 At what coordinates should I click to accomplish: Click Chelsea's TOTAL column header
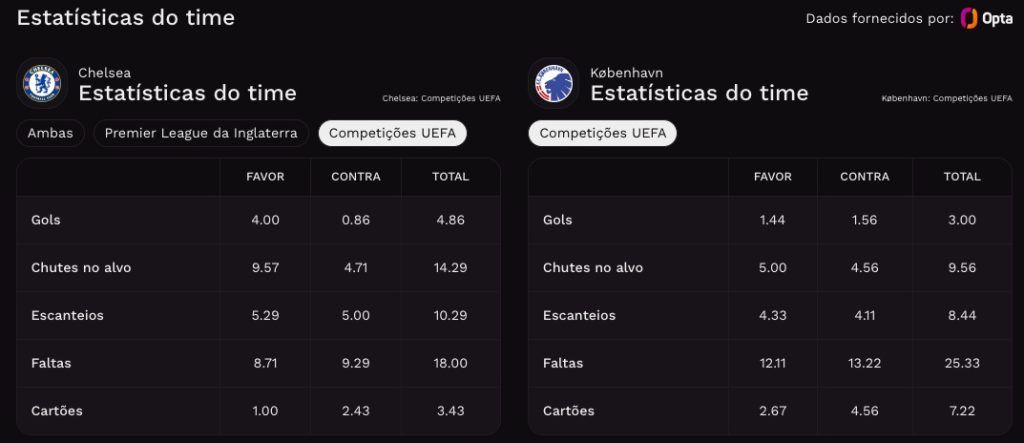[x=451, y=177]
